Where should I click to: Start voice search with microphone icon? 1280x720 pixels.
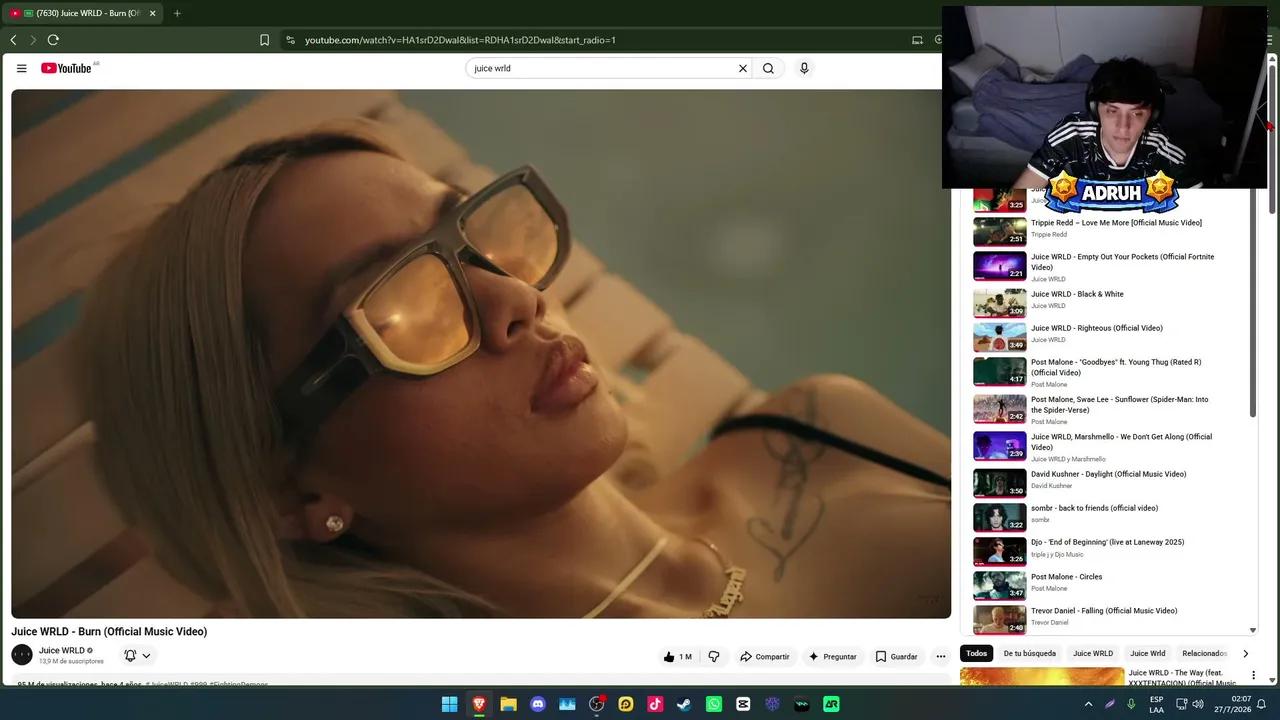[804, 68]
